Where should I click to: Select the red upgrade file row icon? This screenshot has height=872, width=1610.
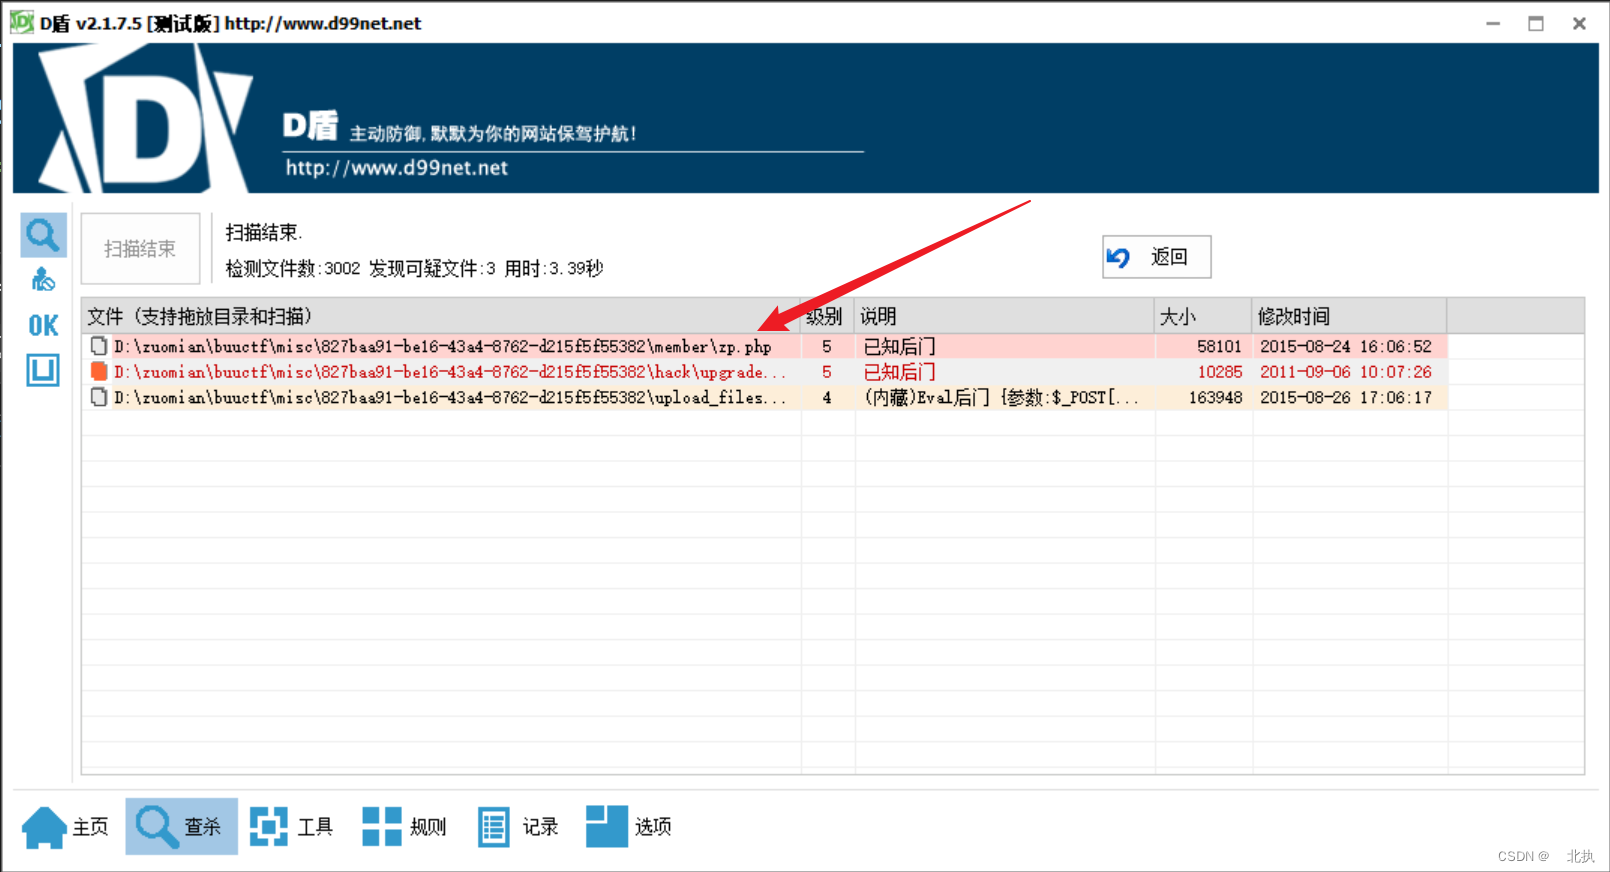coord(99,371)
